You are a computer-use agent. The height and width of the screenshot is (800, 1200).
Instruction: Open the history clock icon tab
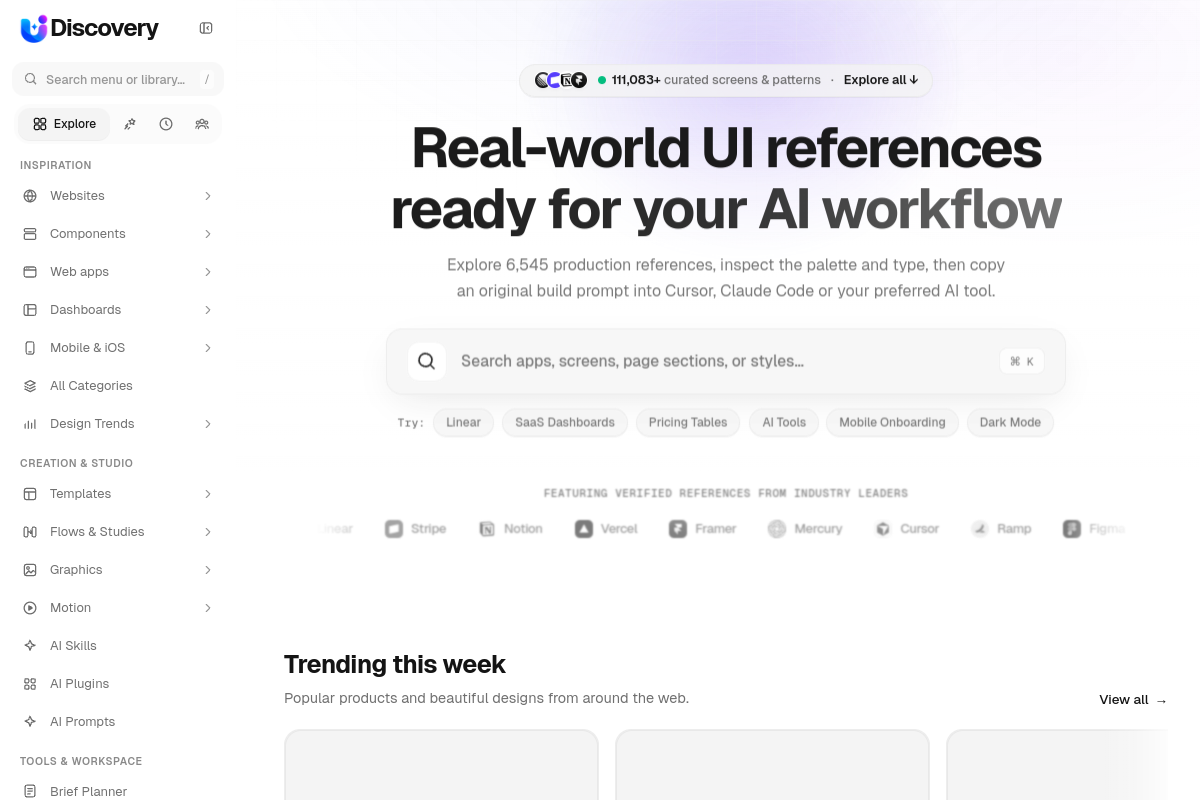166,124
